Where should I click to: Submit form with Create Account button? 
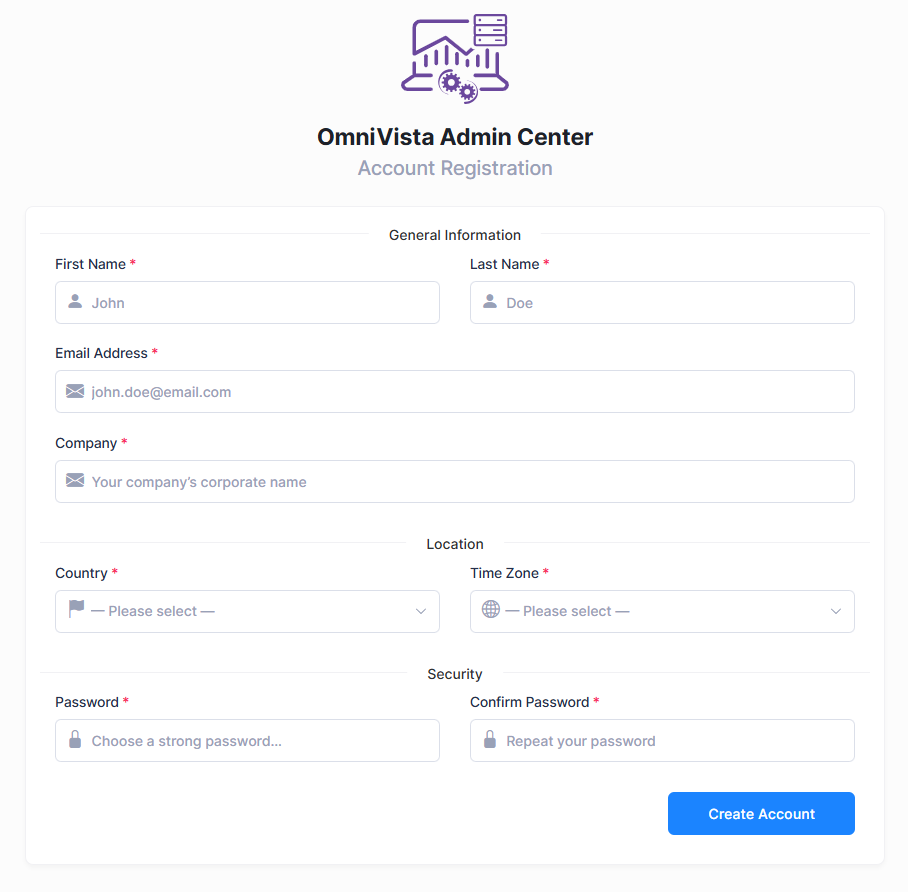point(761,813)
